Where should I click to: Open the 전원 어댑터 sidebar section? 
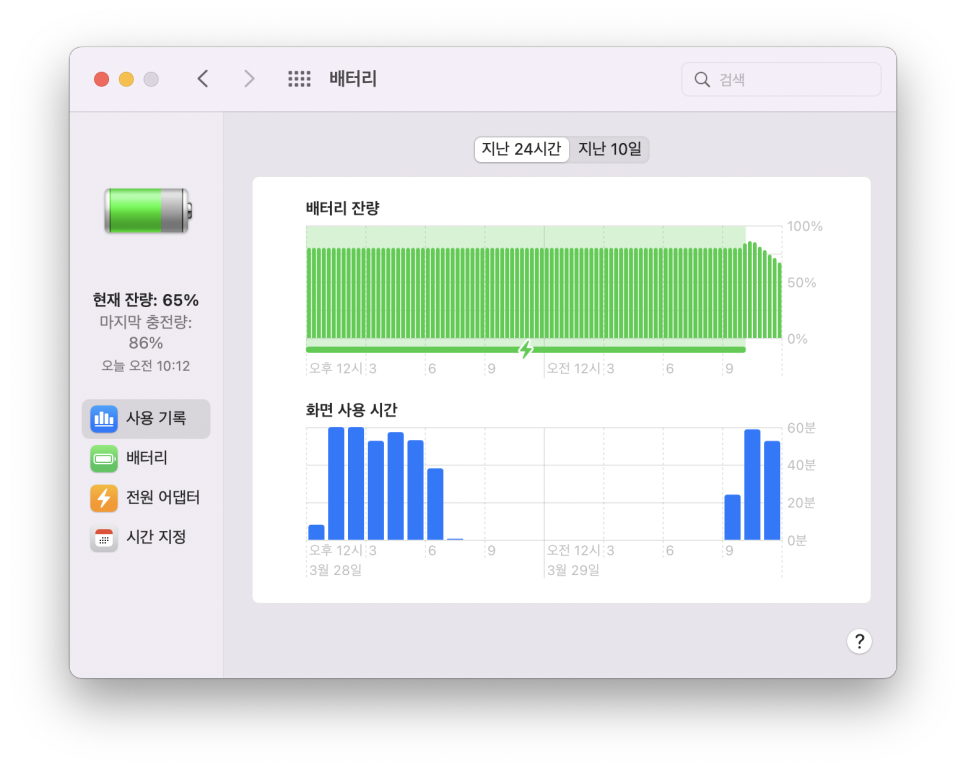coord(146,498)
